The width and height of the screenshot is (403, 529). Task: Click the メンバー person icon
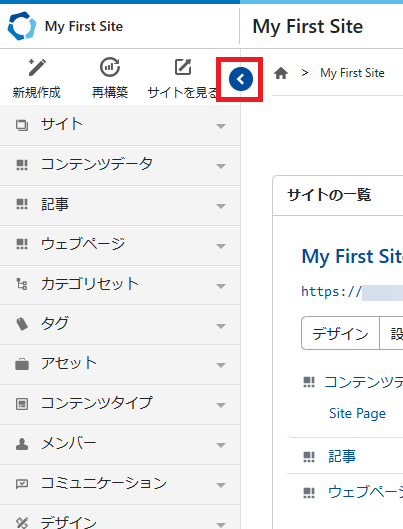[x=22, y=444]
